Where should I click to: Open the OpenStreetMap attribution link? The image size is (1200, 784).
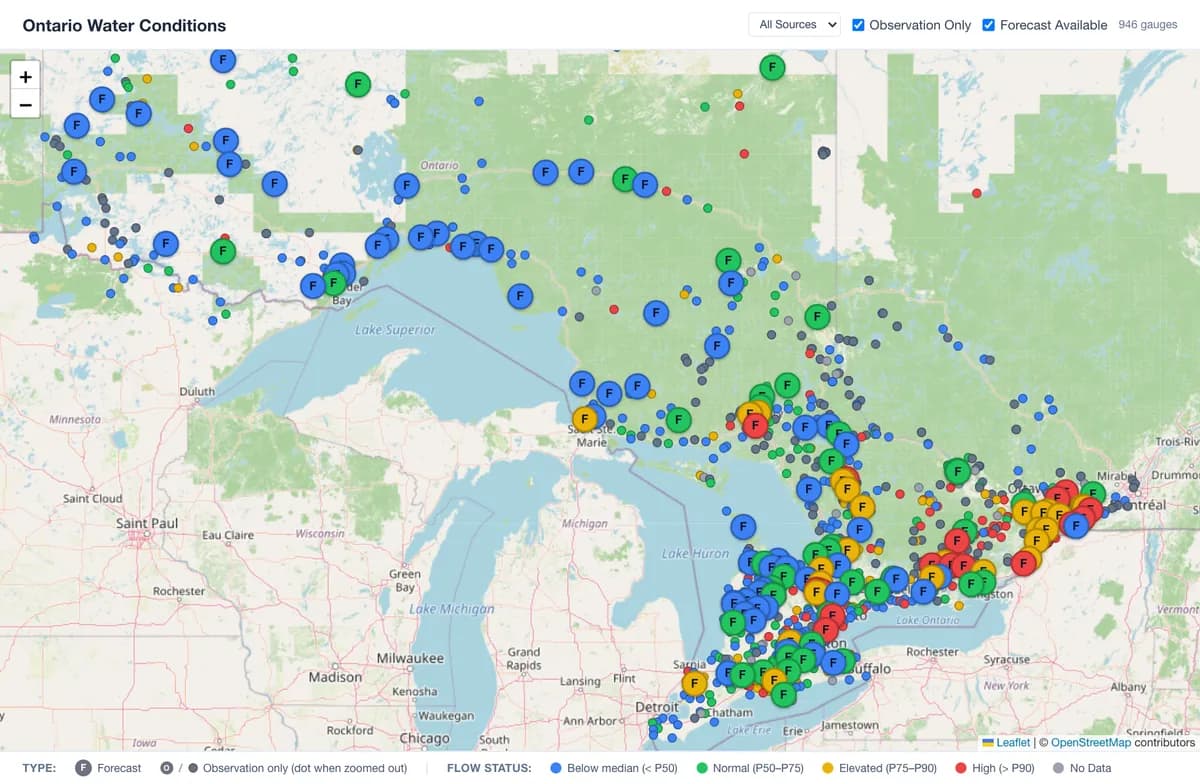[x=1091, y=743]
